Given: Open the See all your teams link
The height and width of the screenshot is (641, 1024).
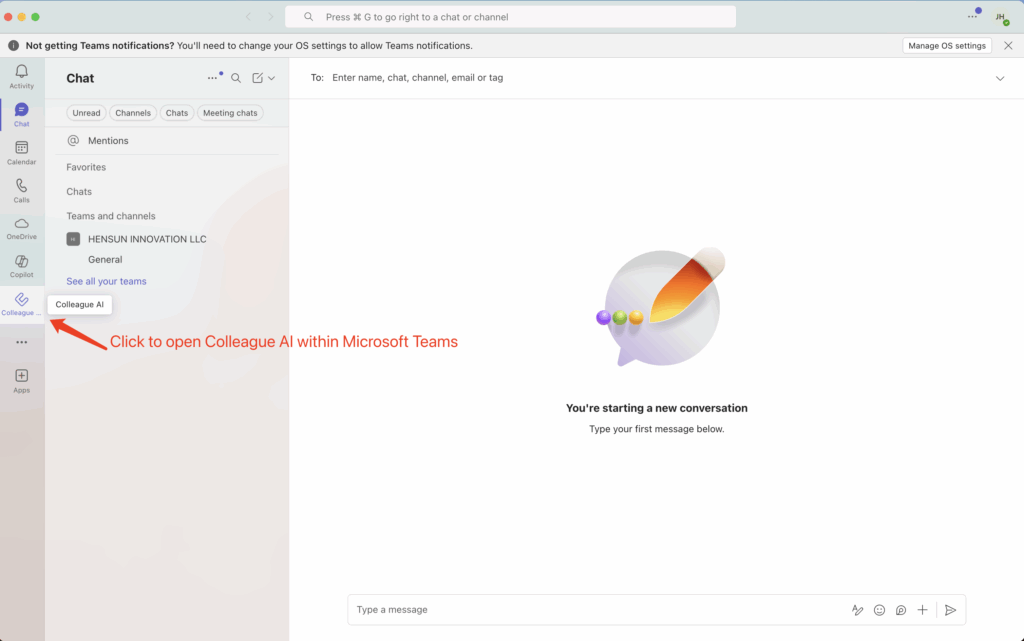Looking at the screenshot, I should [x=106, y=282].
